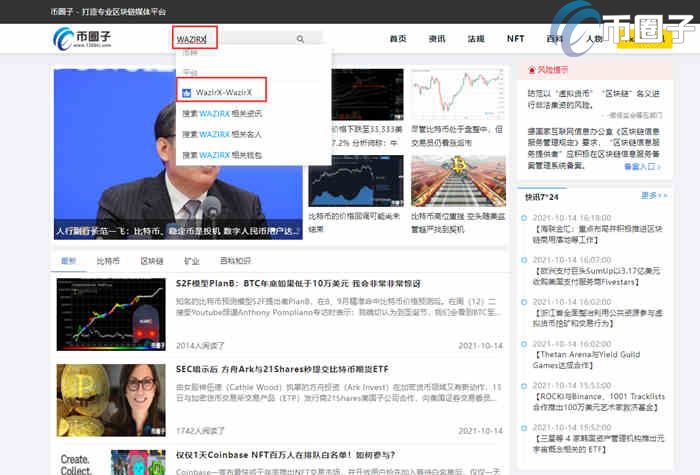Open the Cathie Wood bitcoin thumbnail

click(111, 400)
